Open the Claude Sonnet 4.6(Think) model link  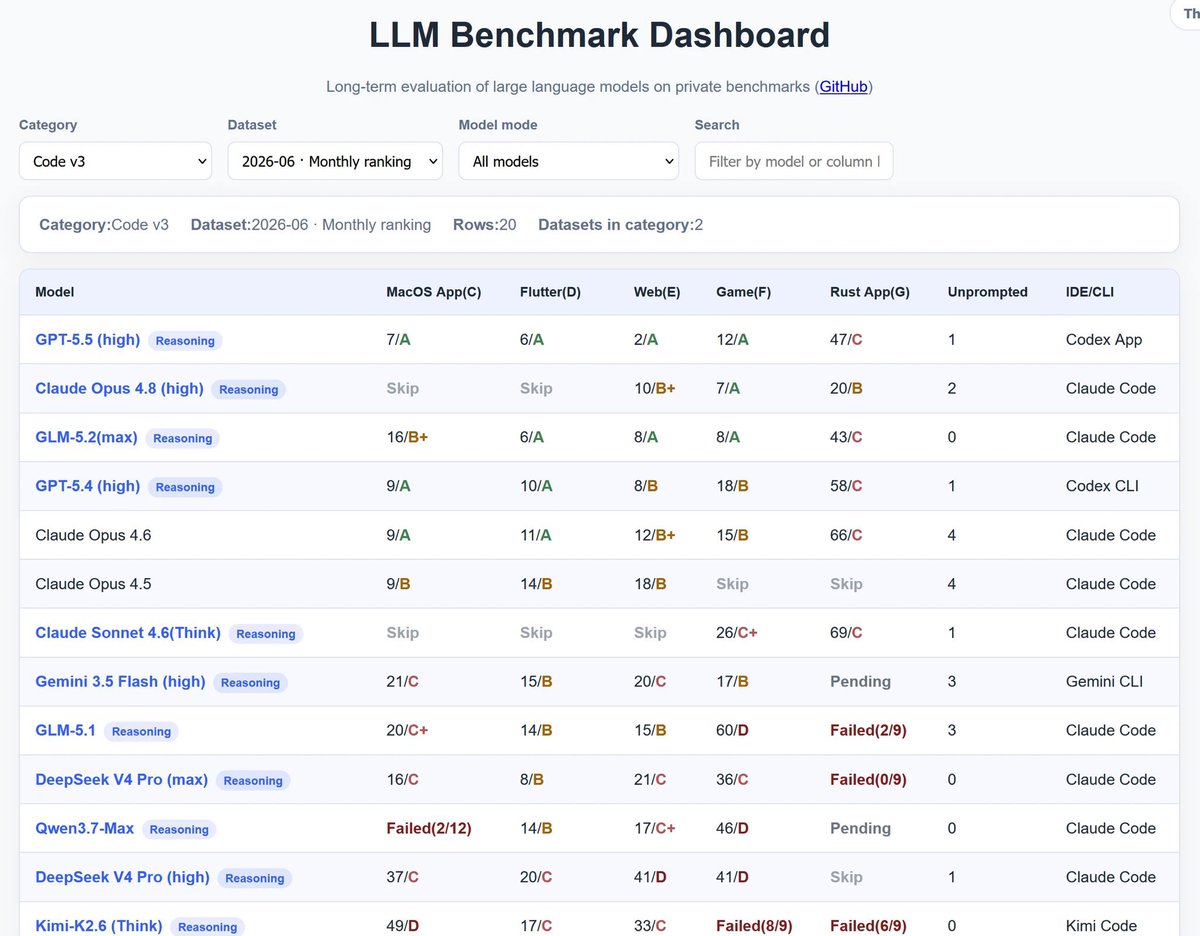[x=128, y=633]
